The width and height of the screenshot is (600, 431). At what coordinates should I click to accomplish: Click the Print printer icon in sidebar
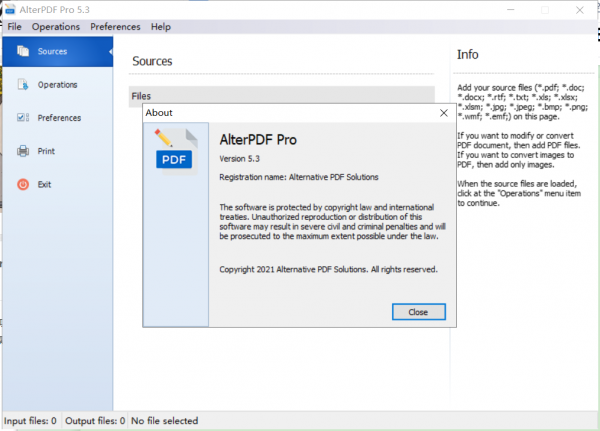tap(23, 152)
